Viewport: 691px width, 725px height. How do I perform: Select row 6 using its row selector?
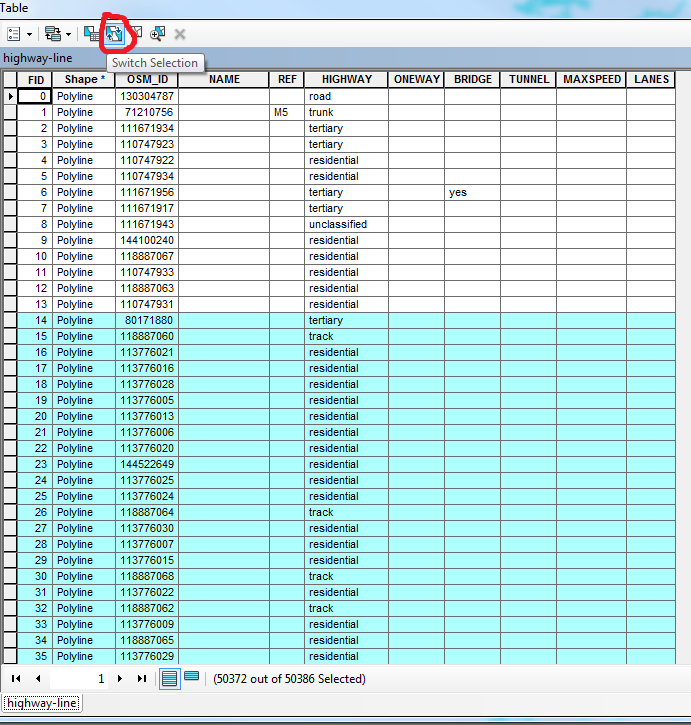click(x=10, y=192)
